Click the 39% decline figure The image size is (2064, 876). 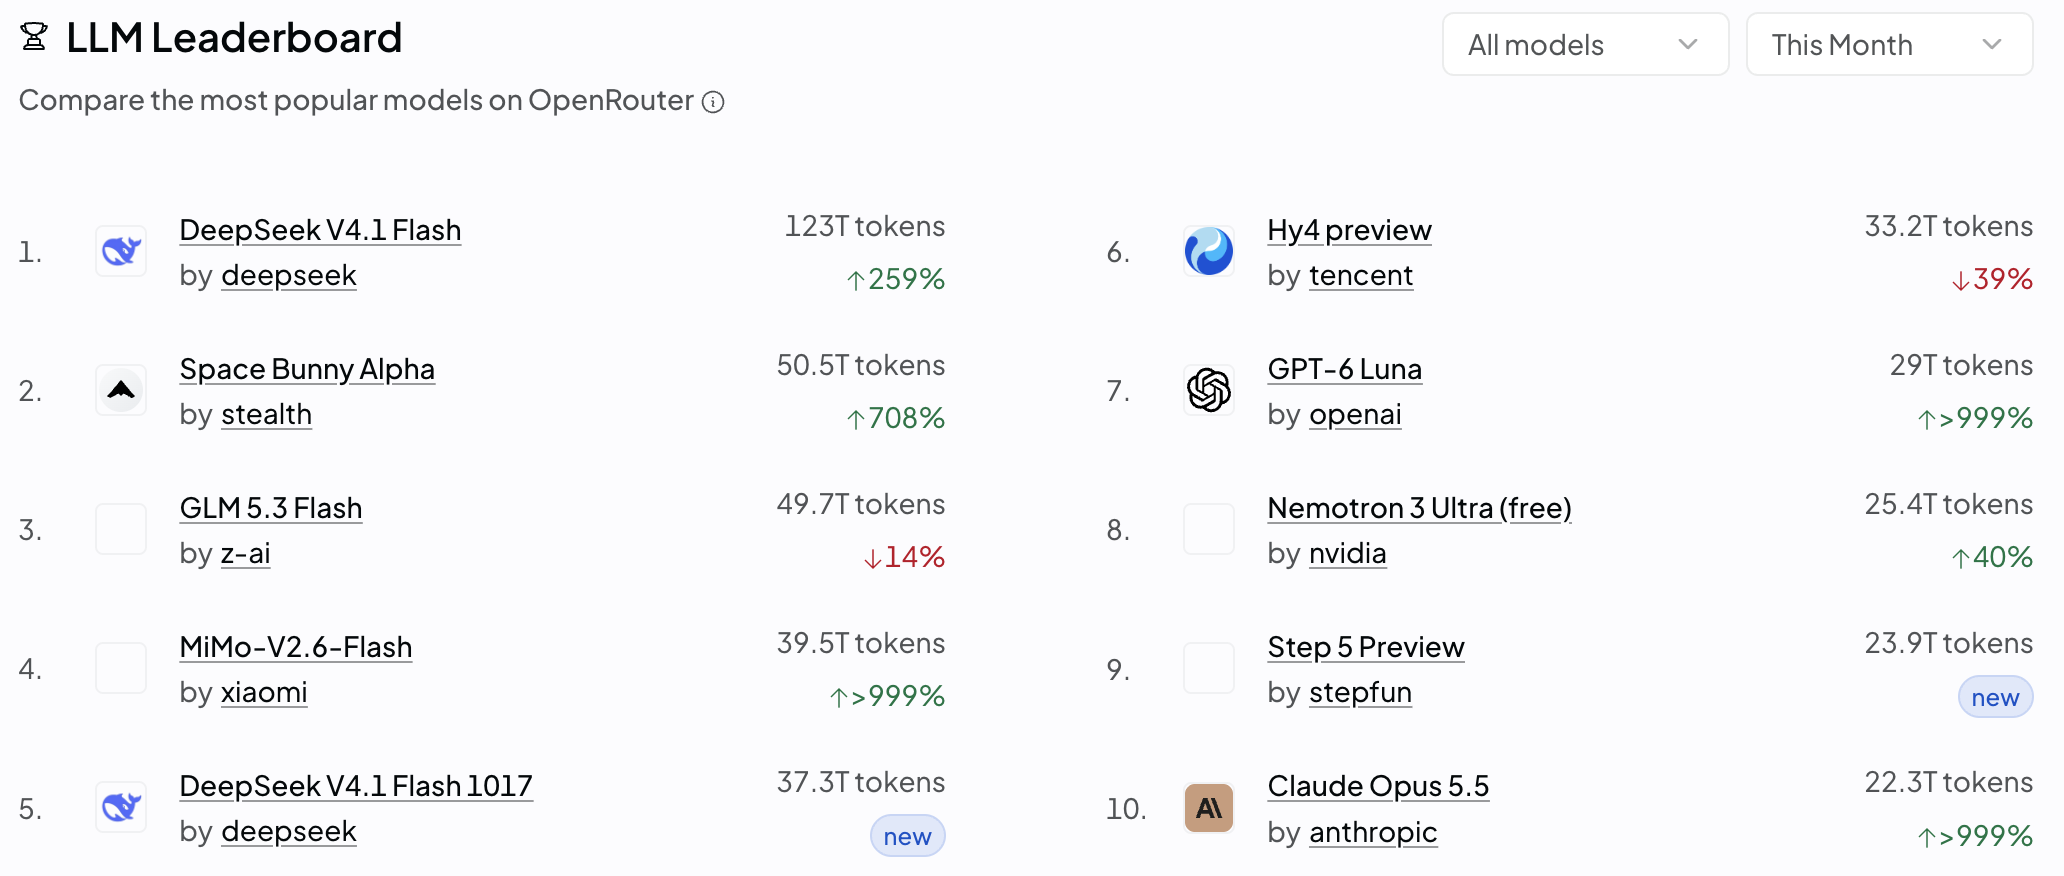1992,279
